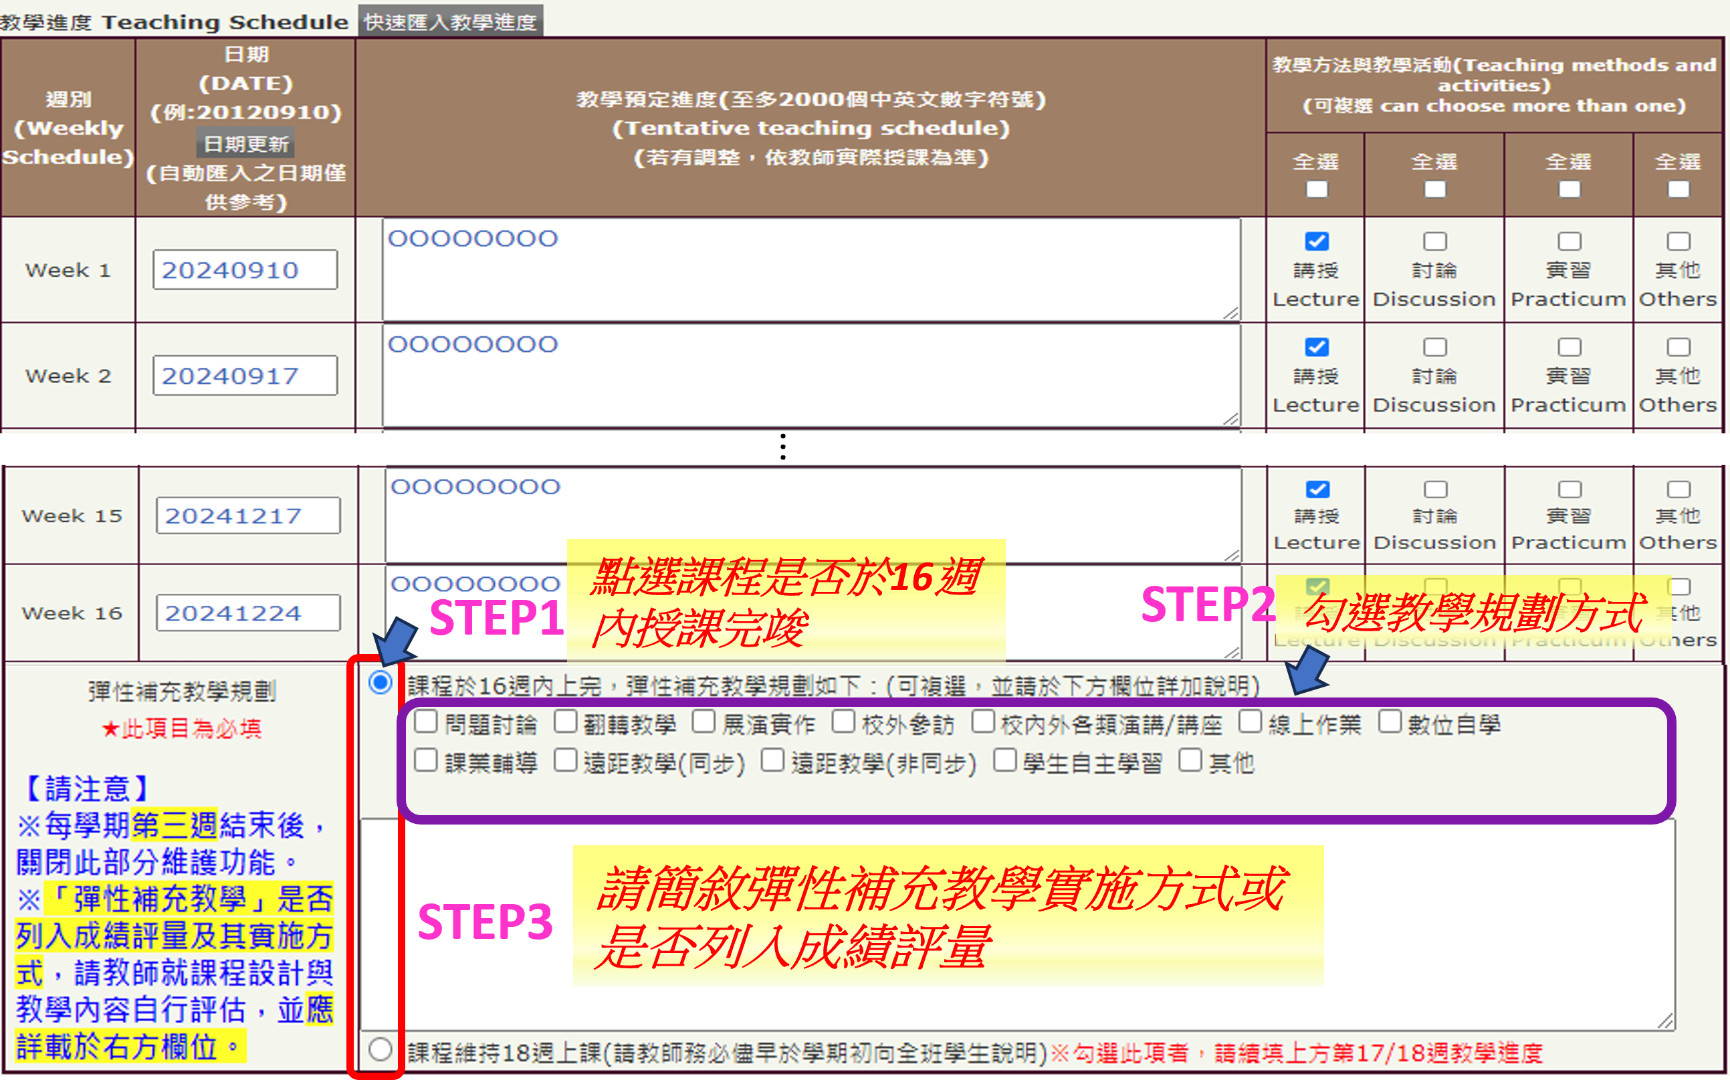Click the Week 1 date input field
1730x1080 pixels.
tap(245, 270)
